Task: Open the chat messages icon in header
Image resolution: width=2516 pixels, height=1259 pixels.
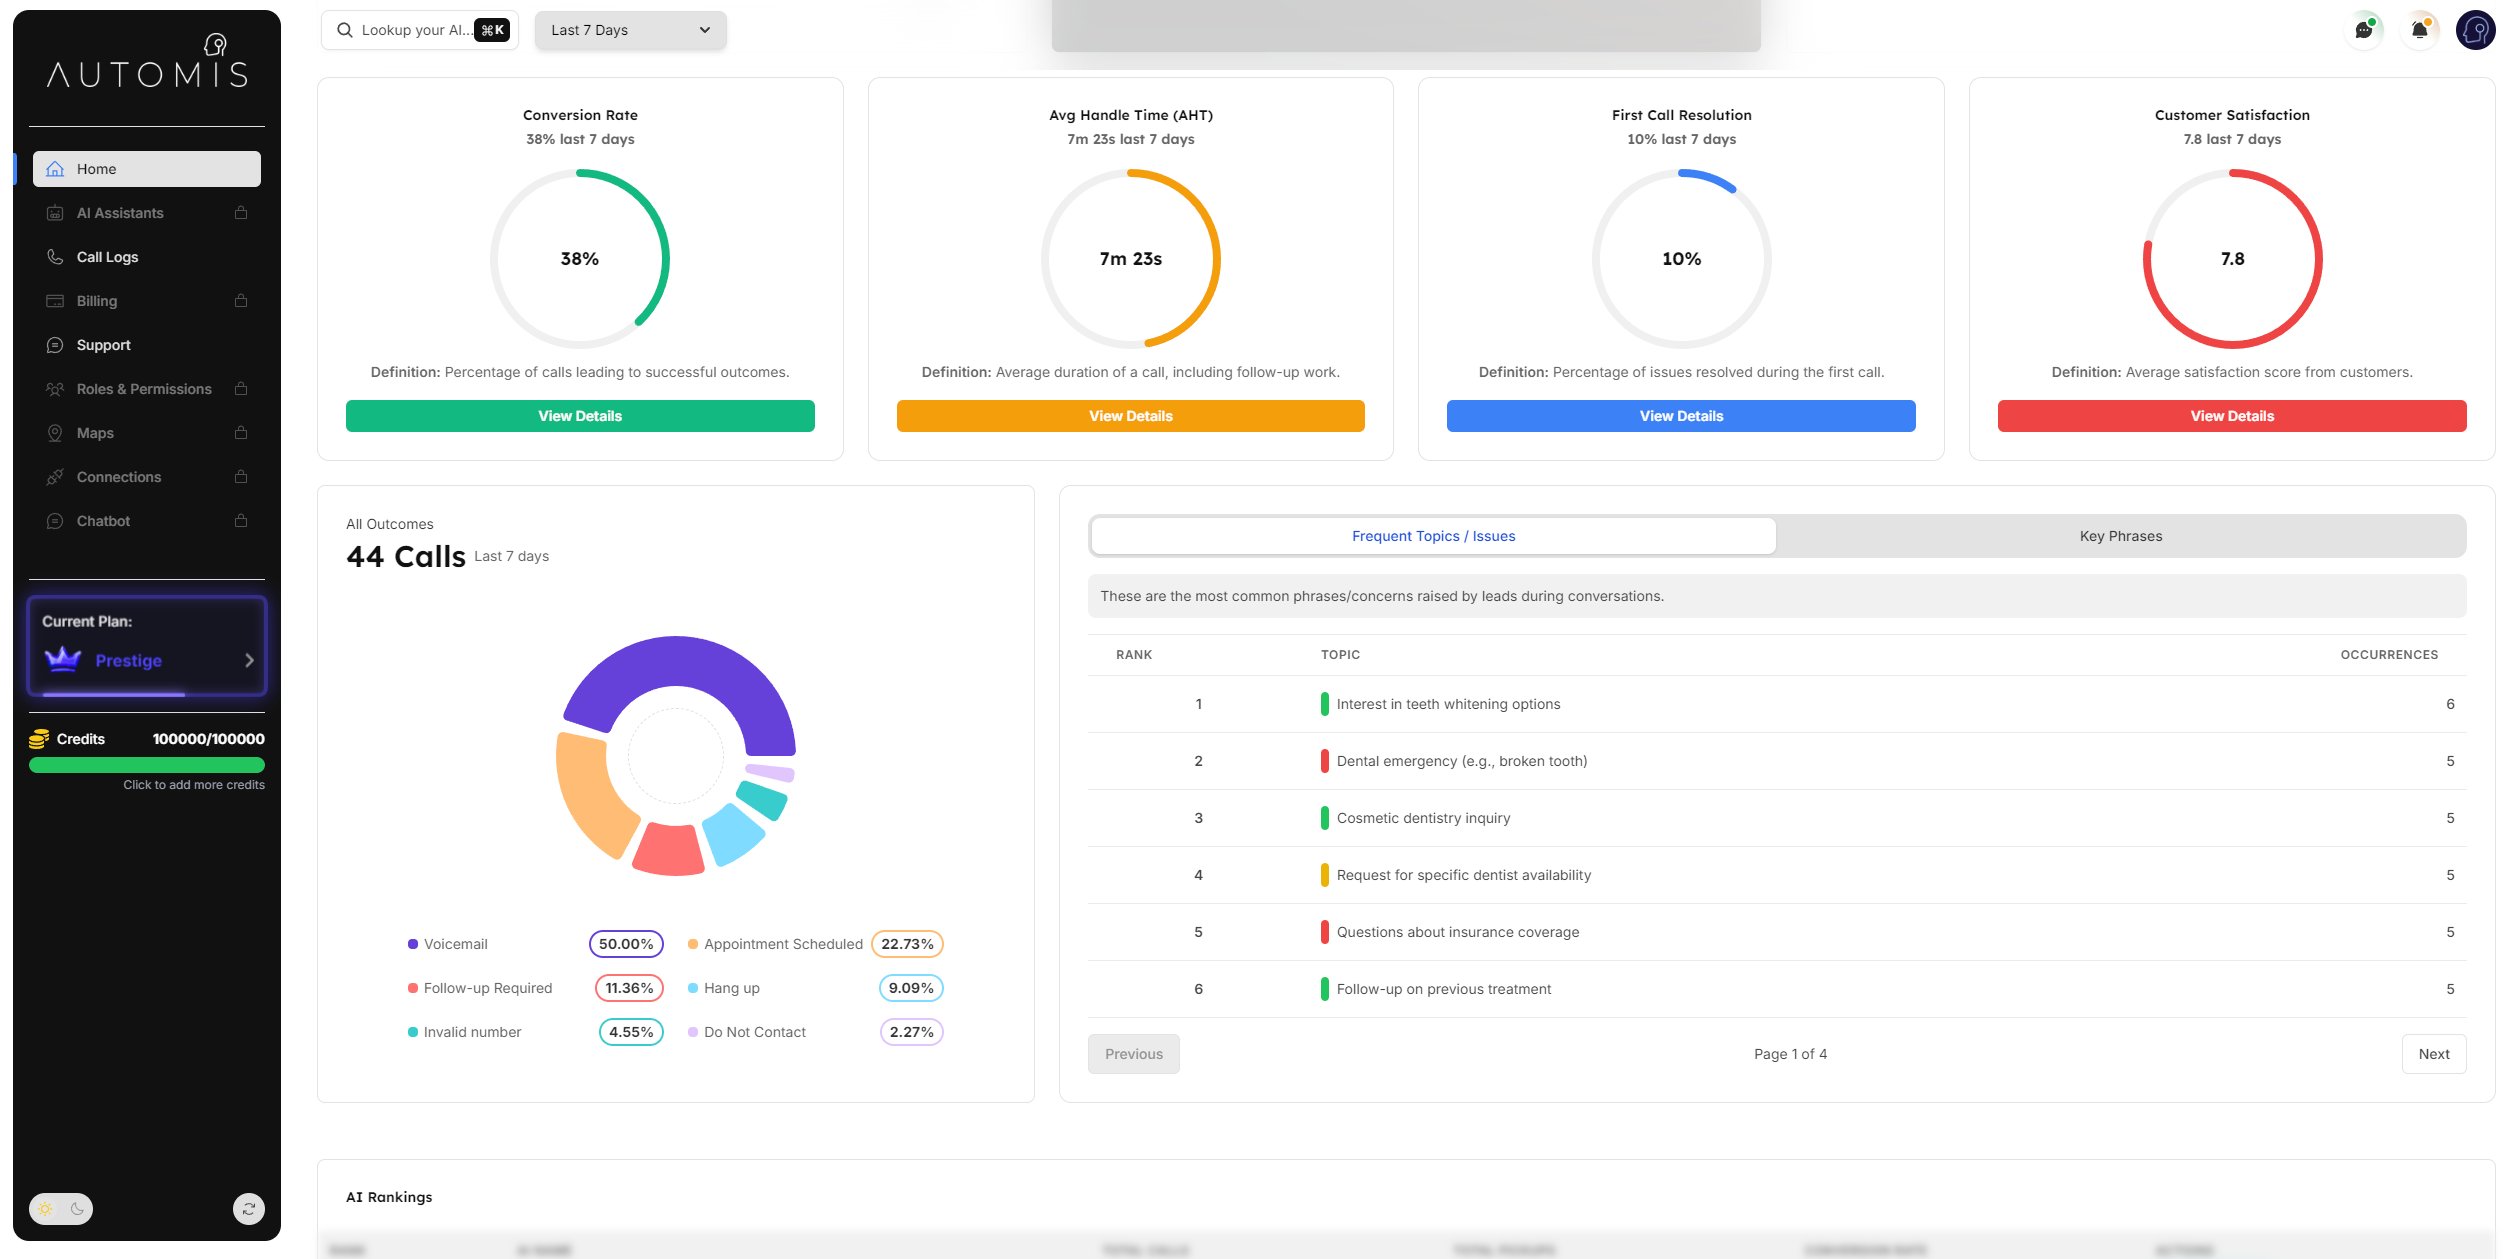Action: tap(2364, 30)
